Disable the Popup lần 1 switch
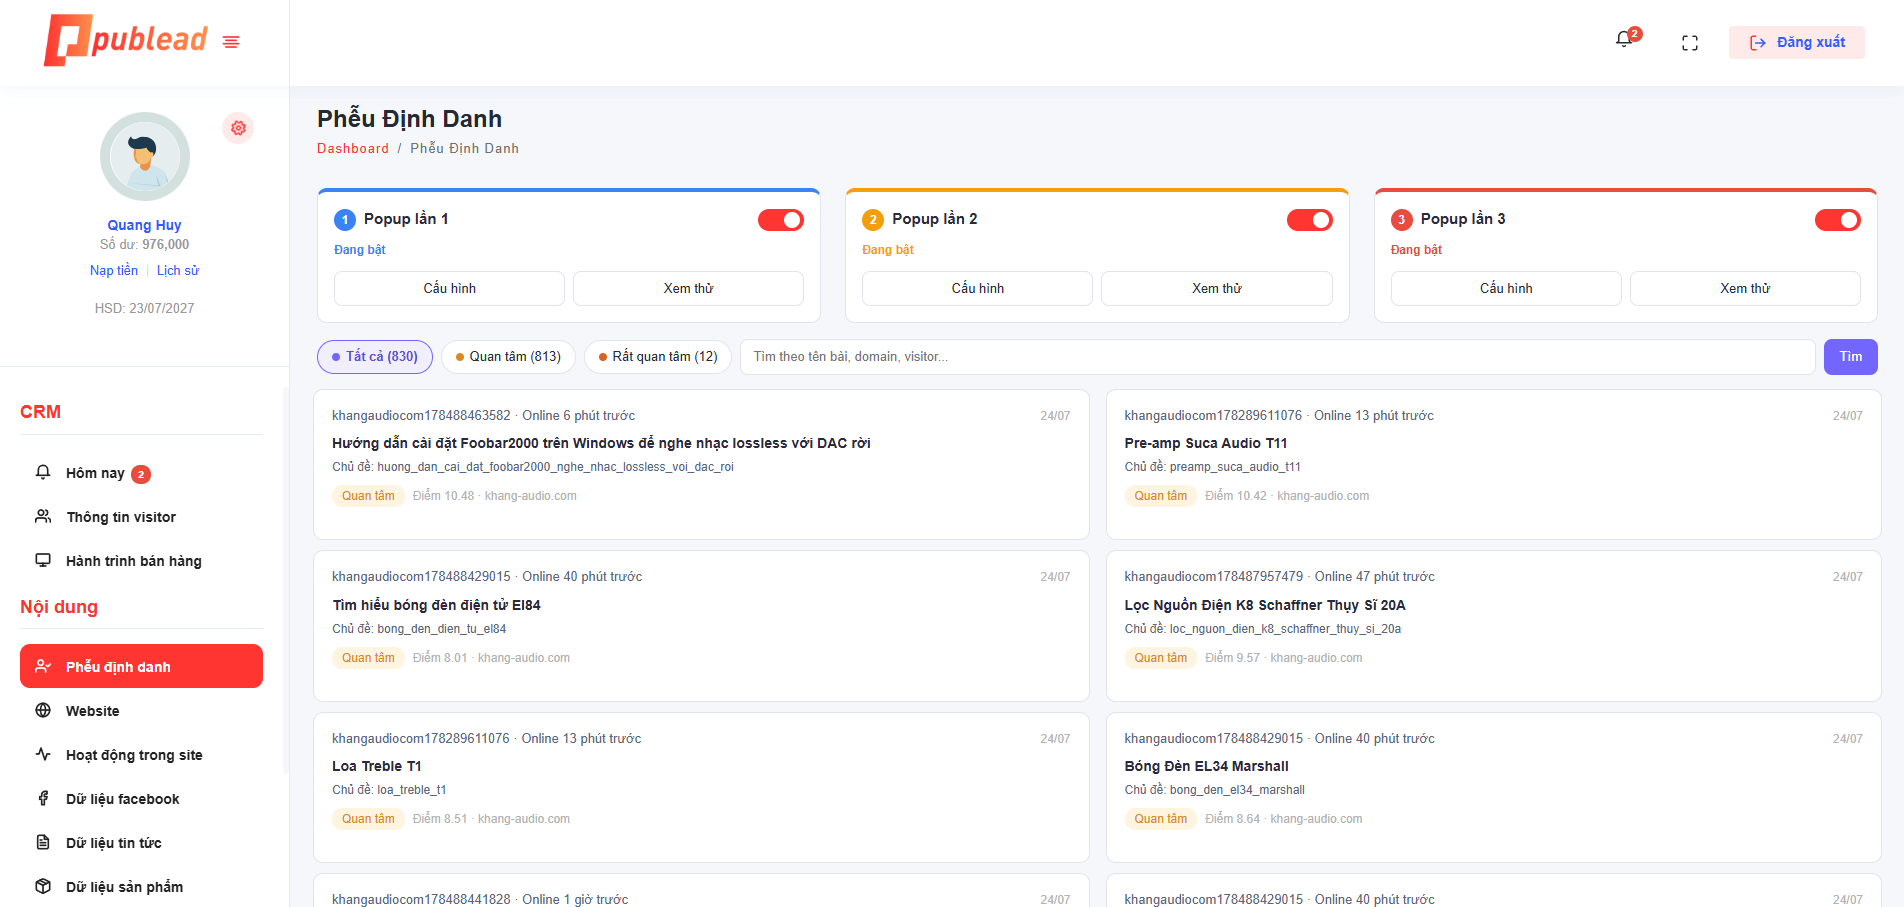The image size is (1904, 907). pyautogui.click(x=781, y=220)
